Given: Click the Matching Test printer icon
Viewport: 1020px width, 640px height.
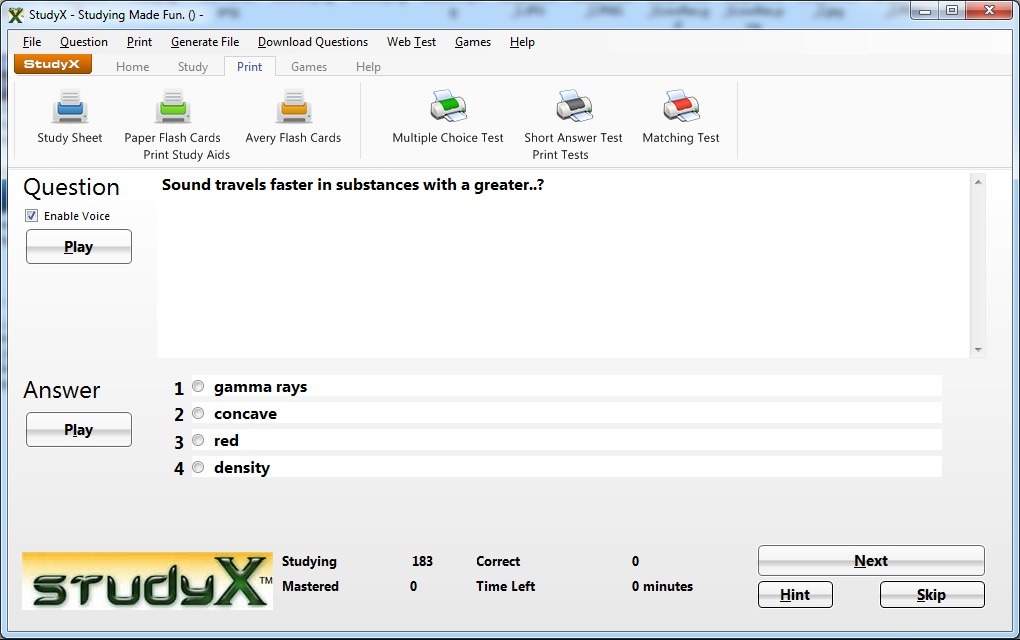Looking at the screenshot, I should click(x=681, y=106).
